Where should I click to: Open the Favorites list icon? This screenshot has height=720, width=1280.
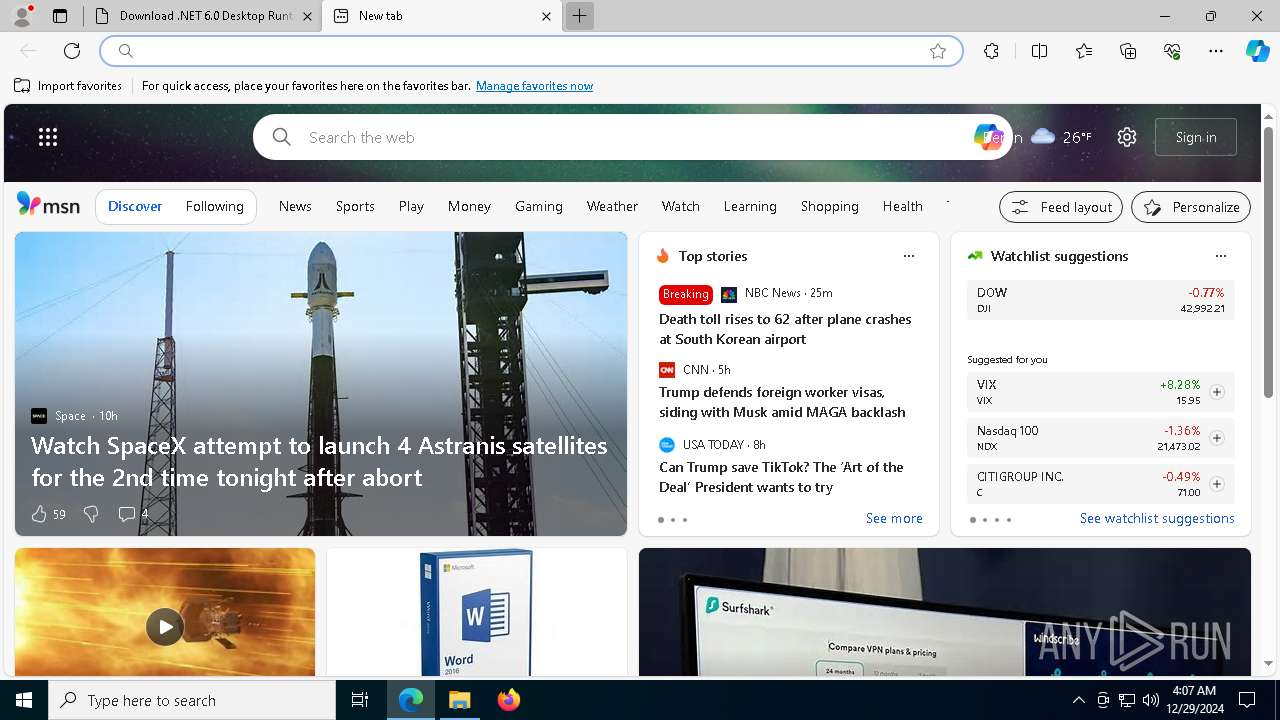1084,51
